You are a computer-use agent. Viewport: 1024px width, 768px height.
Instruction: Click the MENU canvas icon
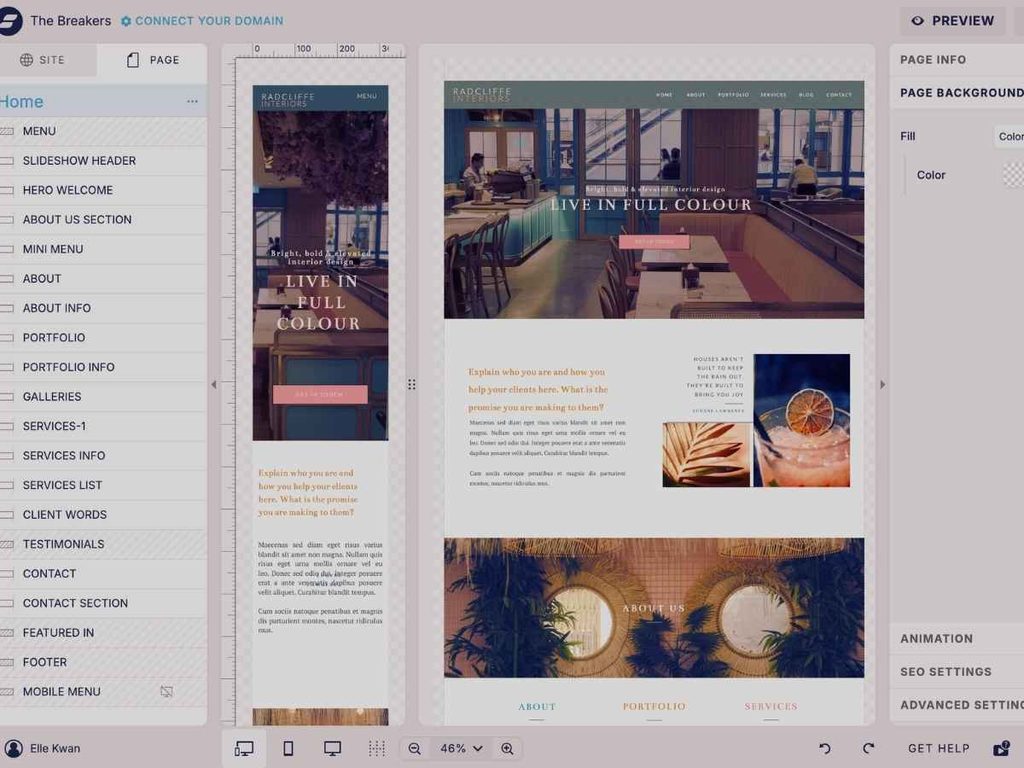click(7, 131)
